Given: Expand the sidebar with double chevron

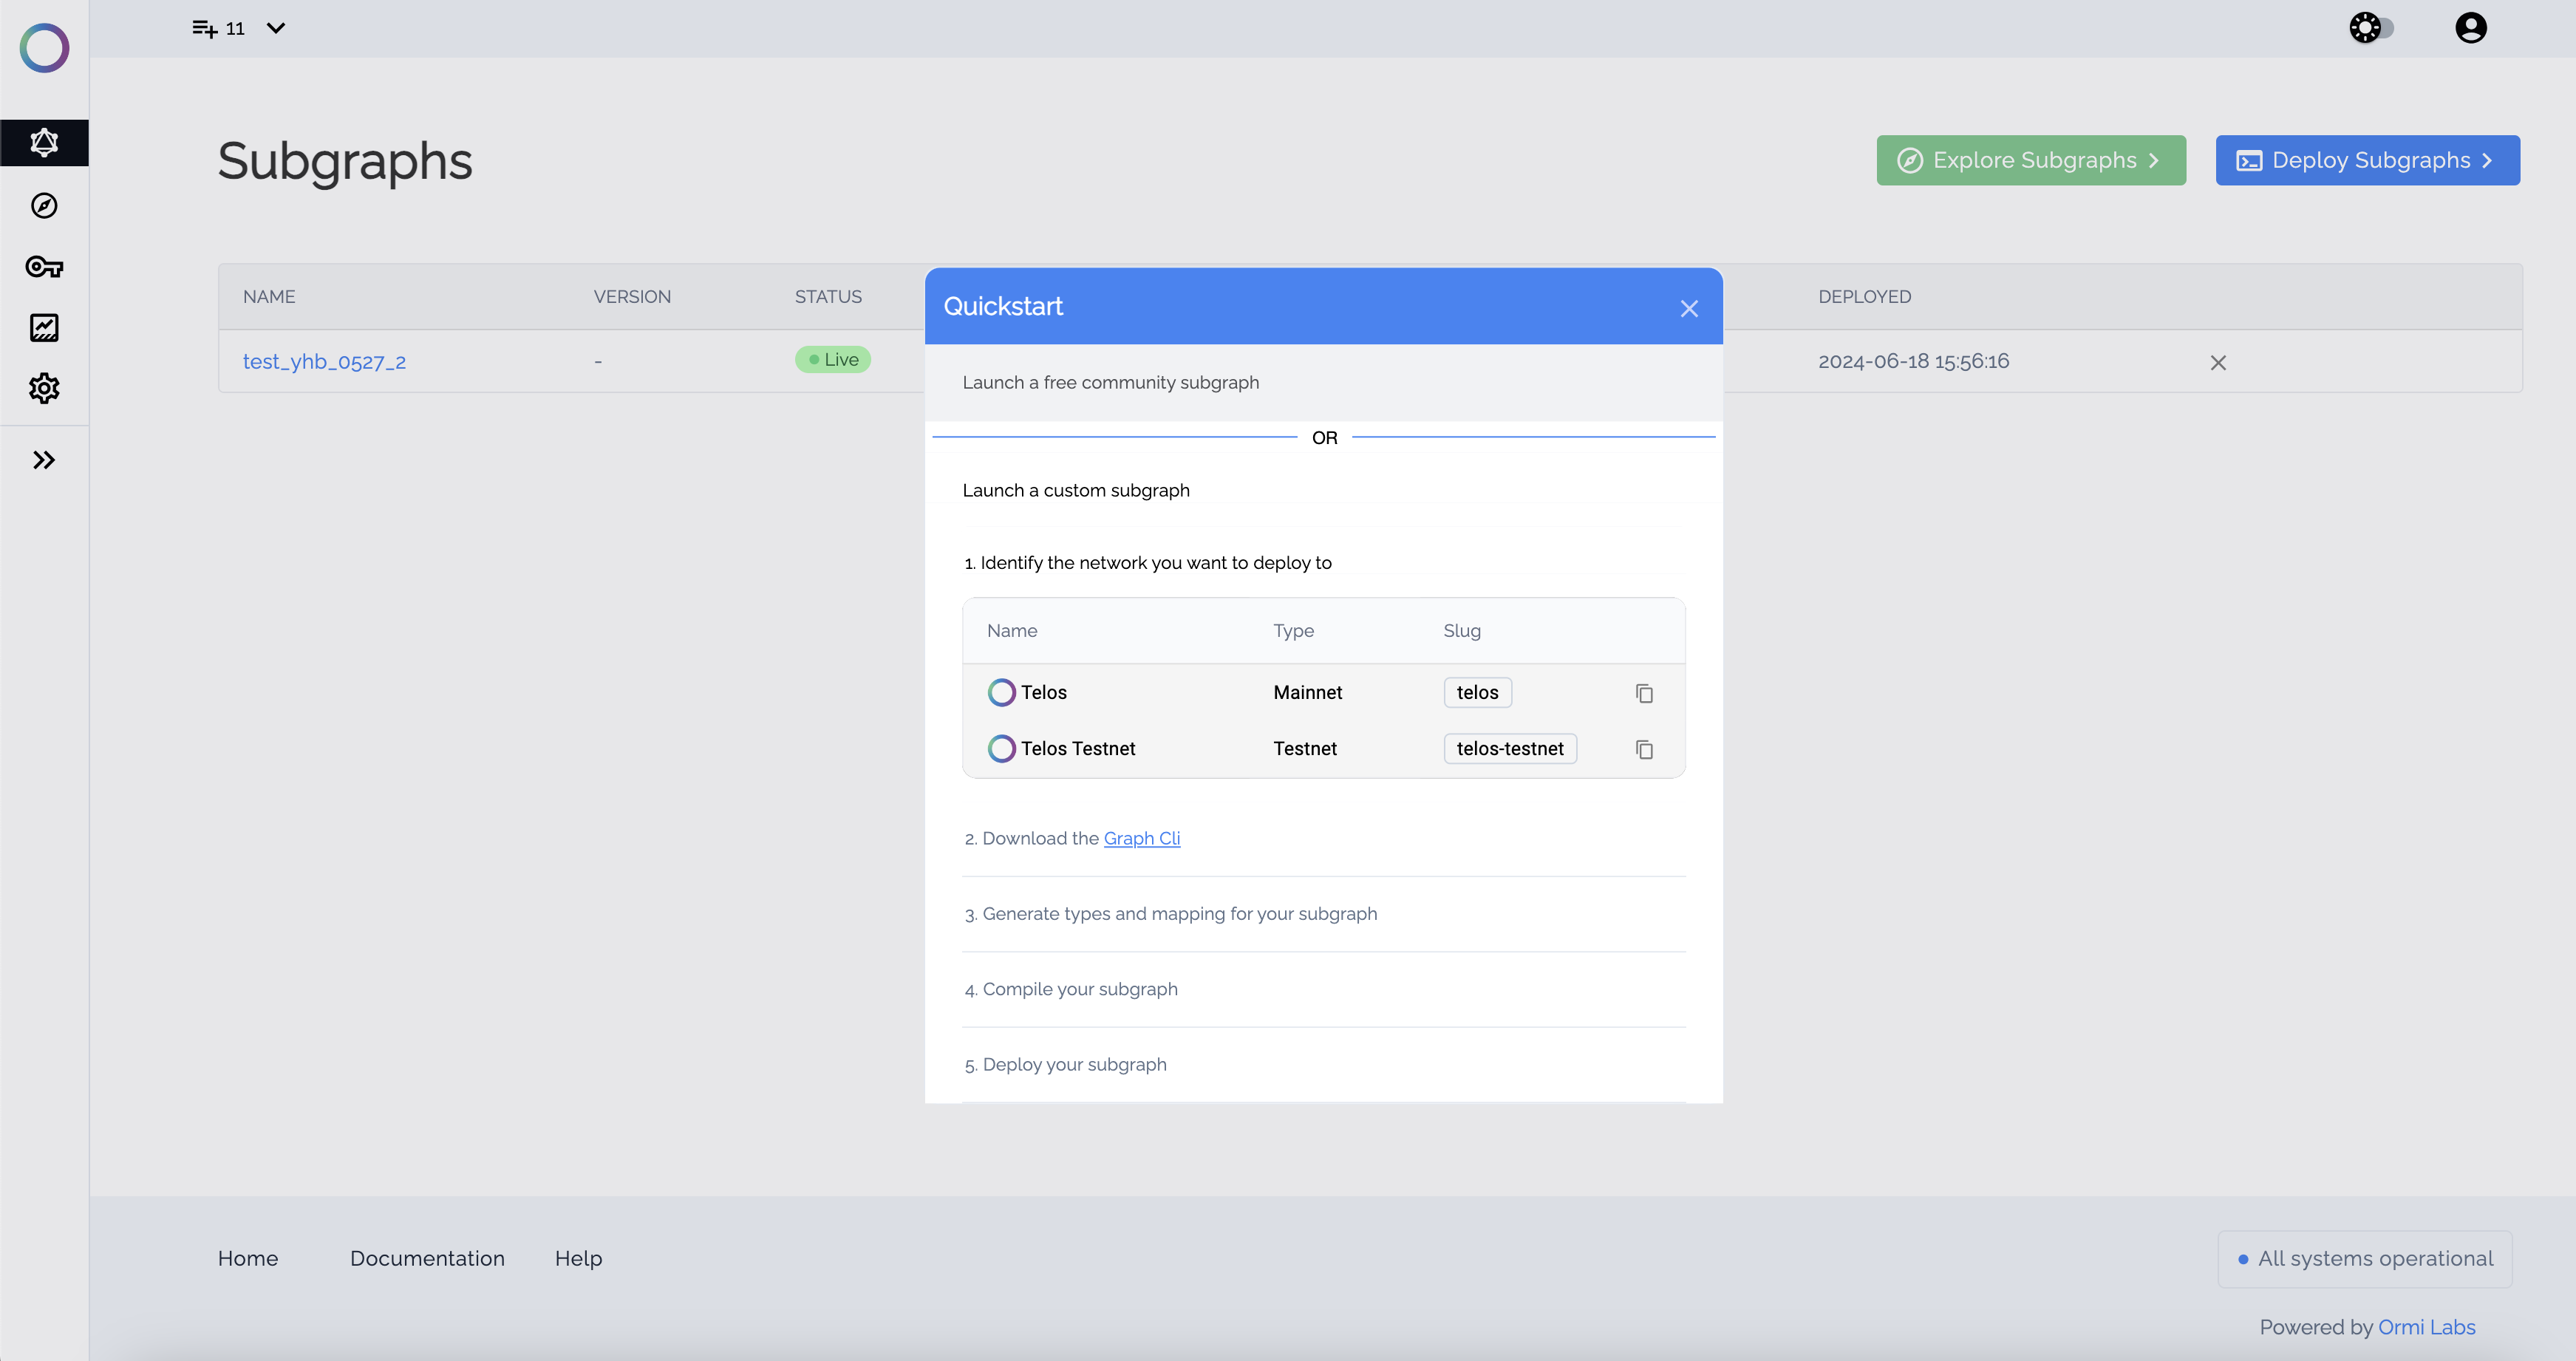Looking at the screenshot, I should [44, 460].
